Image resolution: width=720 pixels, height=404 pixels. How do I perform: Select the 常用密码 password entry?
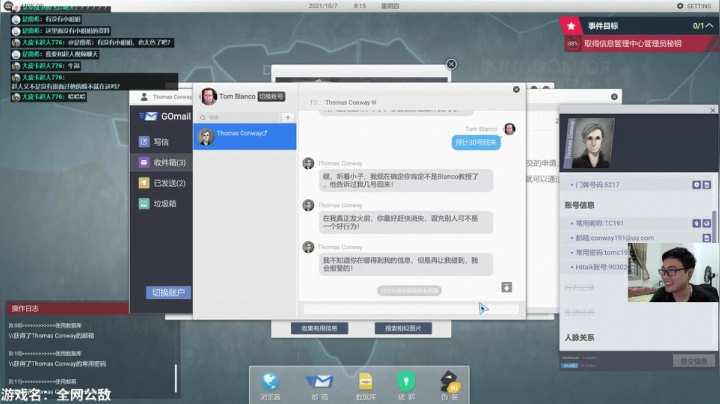click(599, 252)
